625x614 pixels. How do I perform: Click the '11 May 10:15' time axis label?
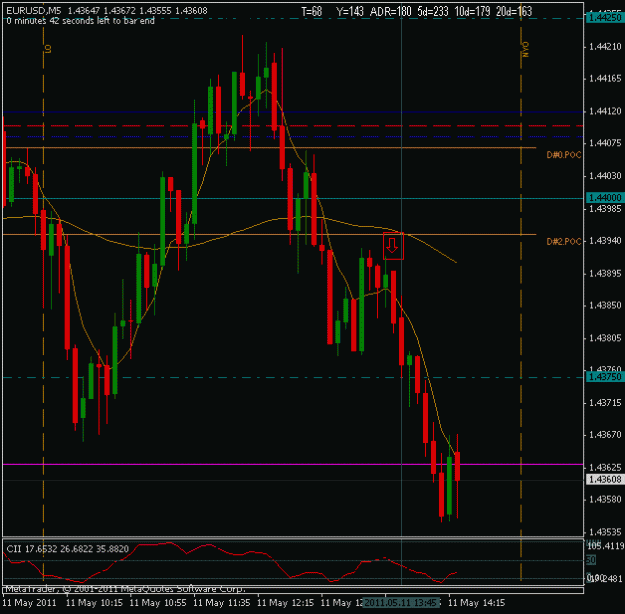pos(94,602)
